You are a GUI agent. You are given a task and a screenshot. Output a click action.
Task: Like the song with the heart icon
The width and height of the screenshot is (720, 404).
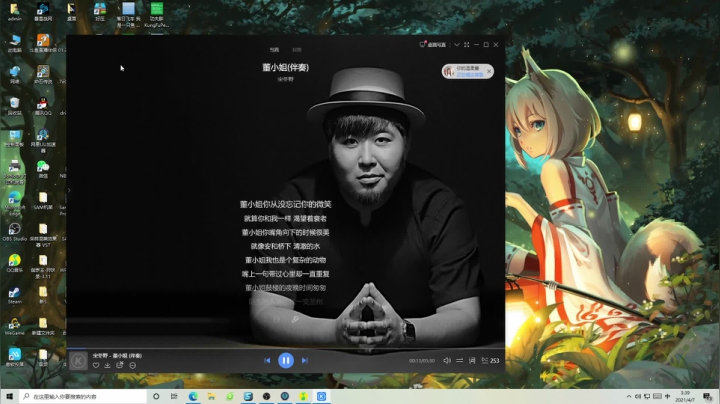96,365
